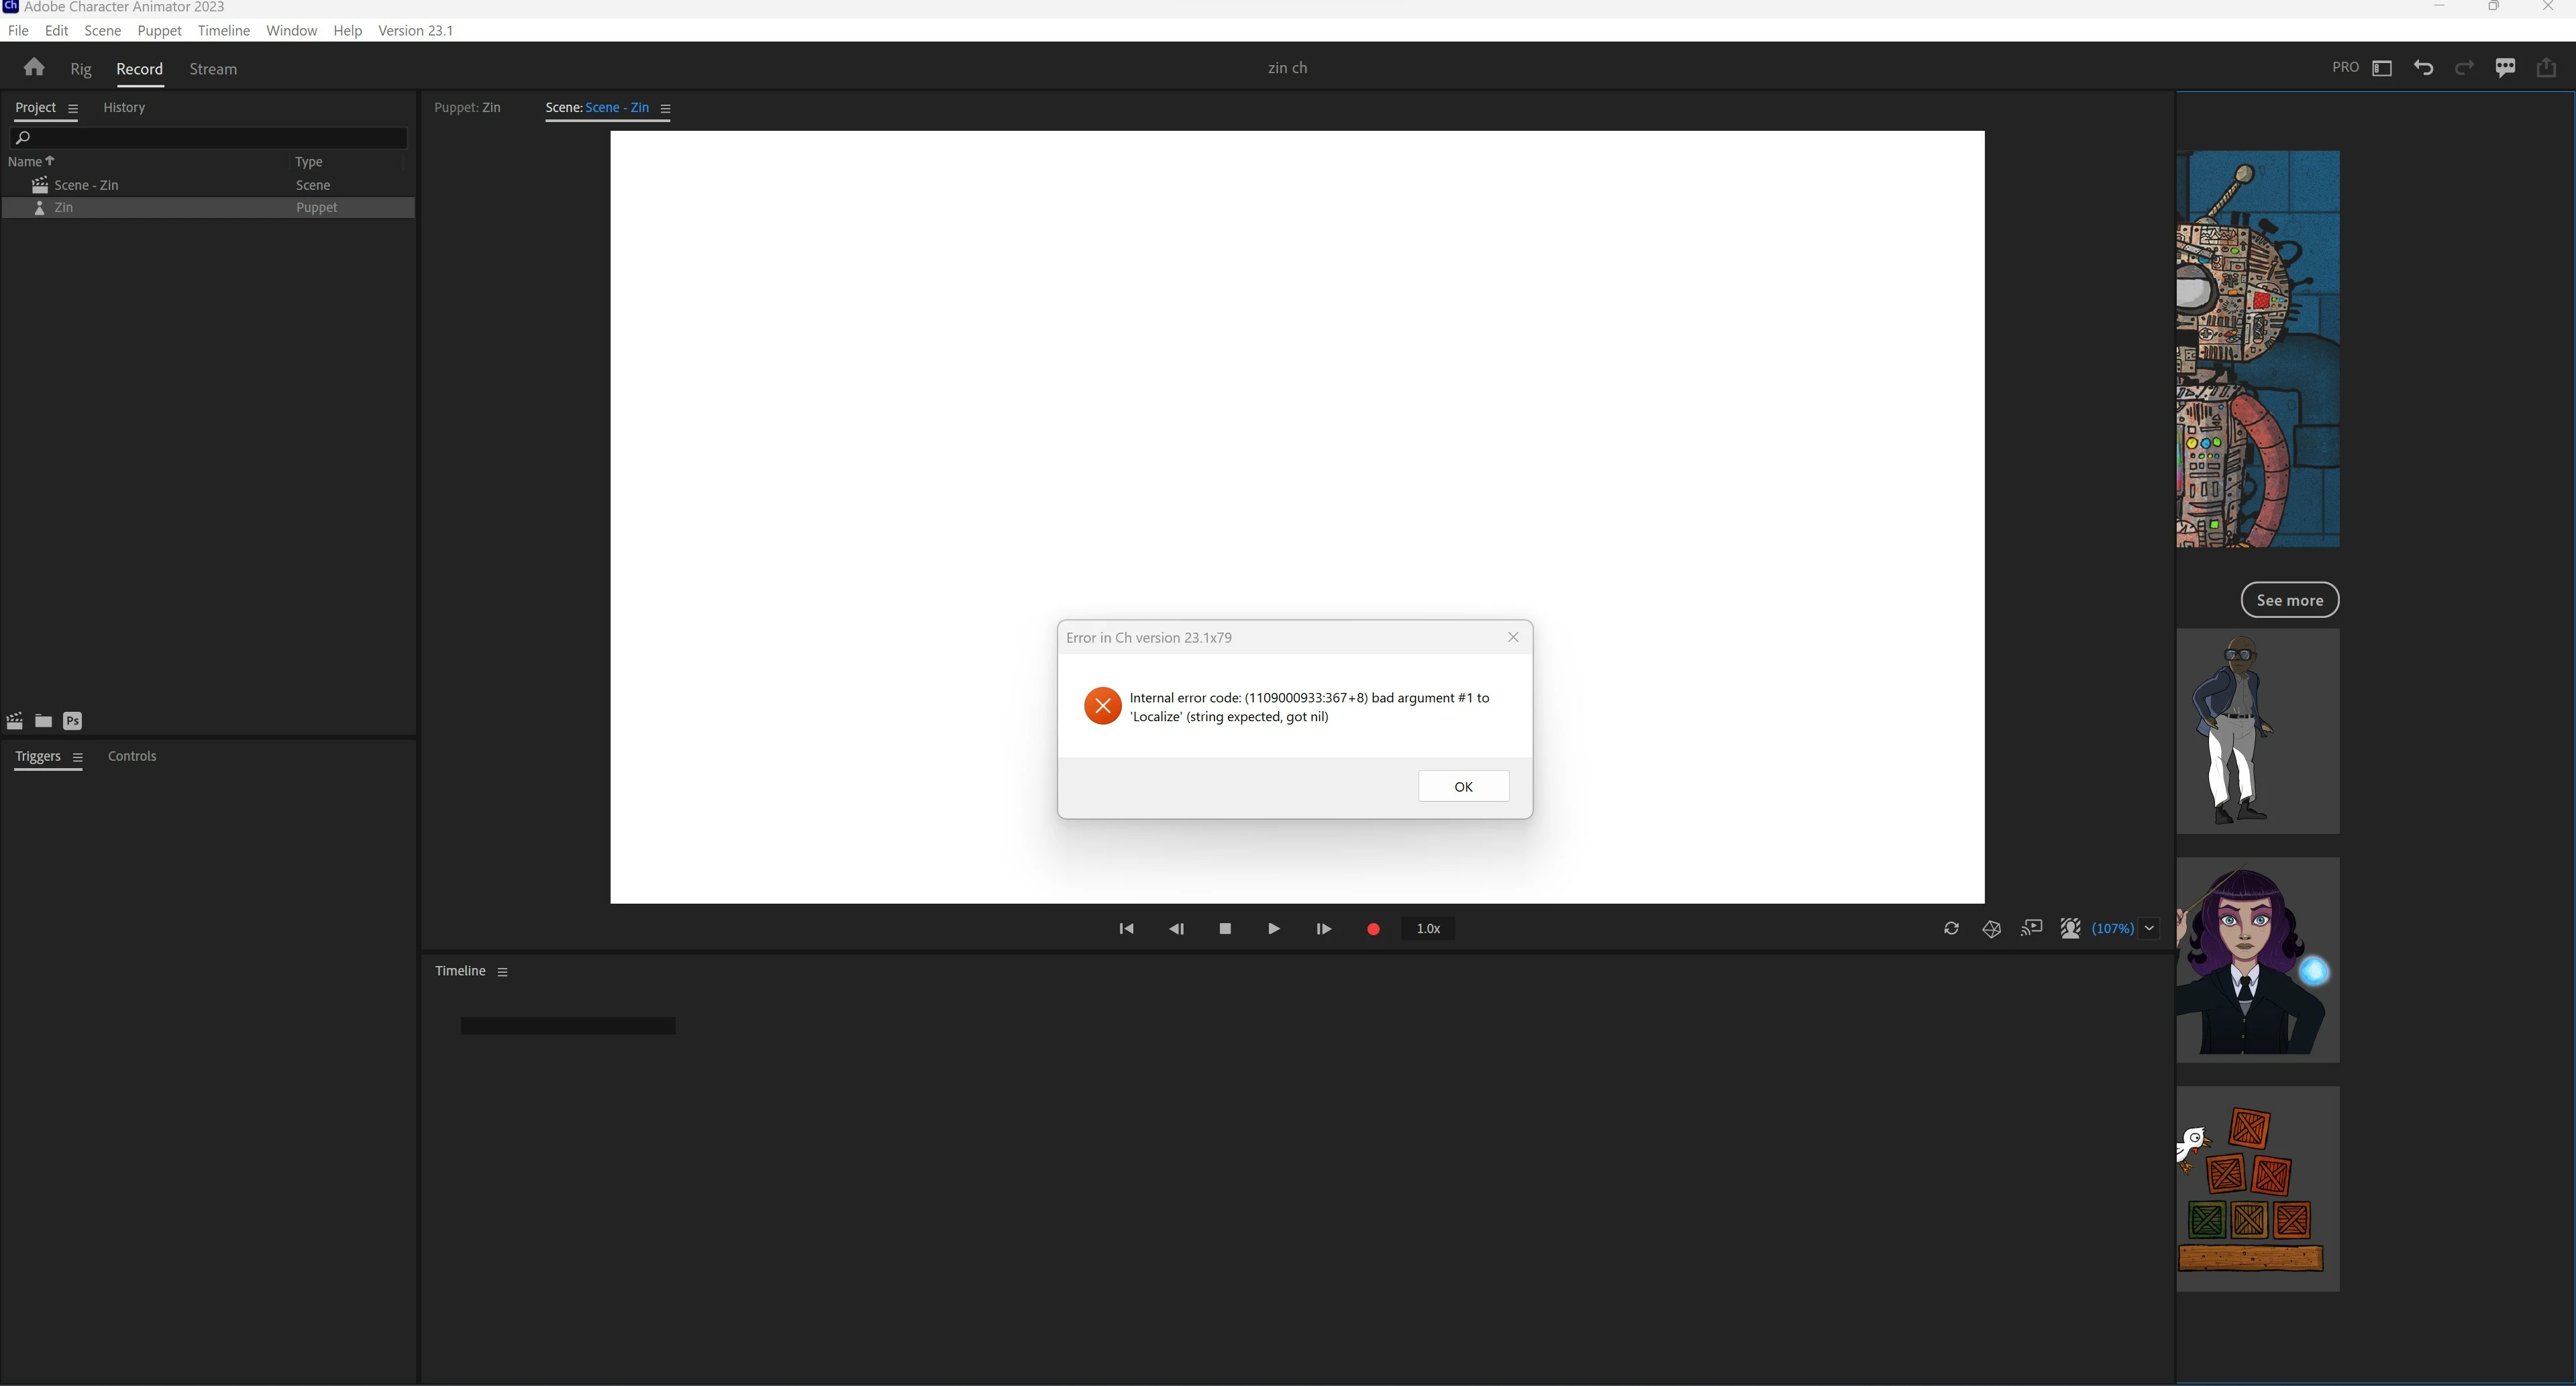Open the feedback speech bubble icon
Image resolution: width=2576 pixels, height=1386 pixels.
point(2505,68)
